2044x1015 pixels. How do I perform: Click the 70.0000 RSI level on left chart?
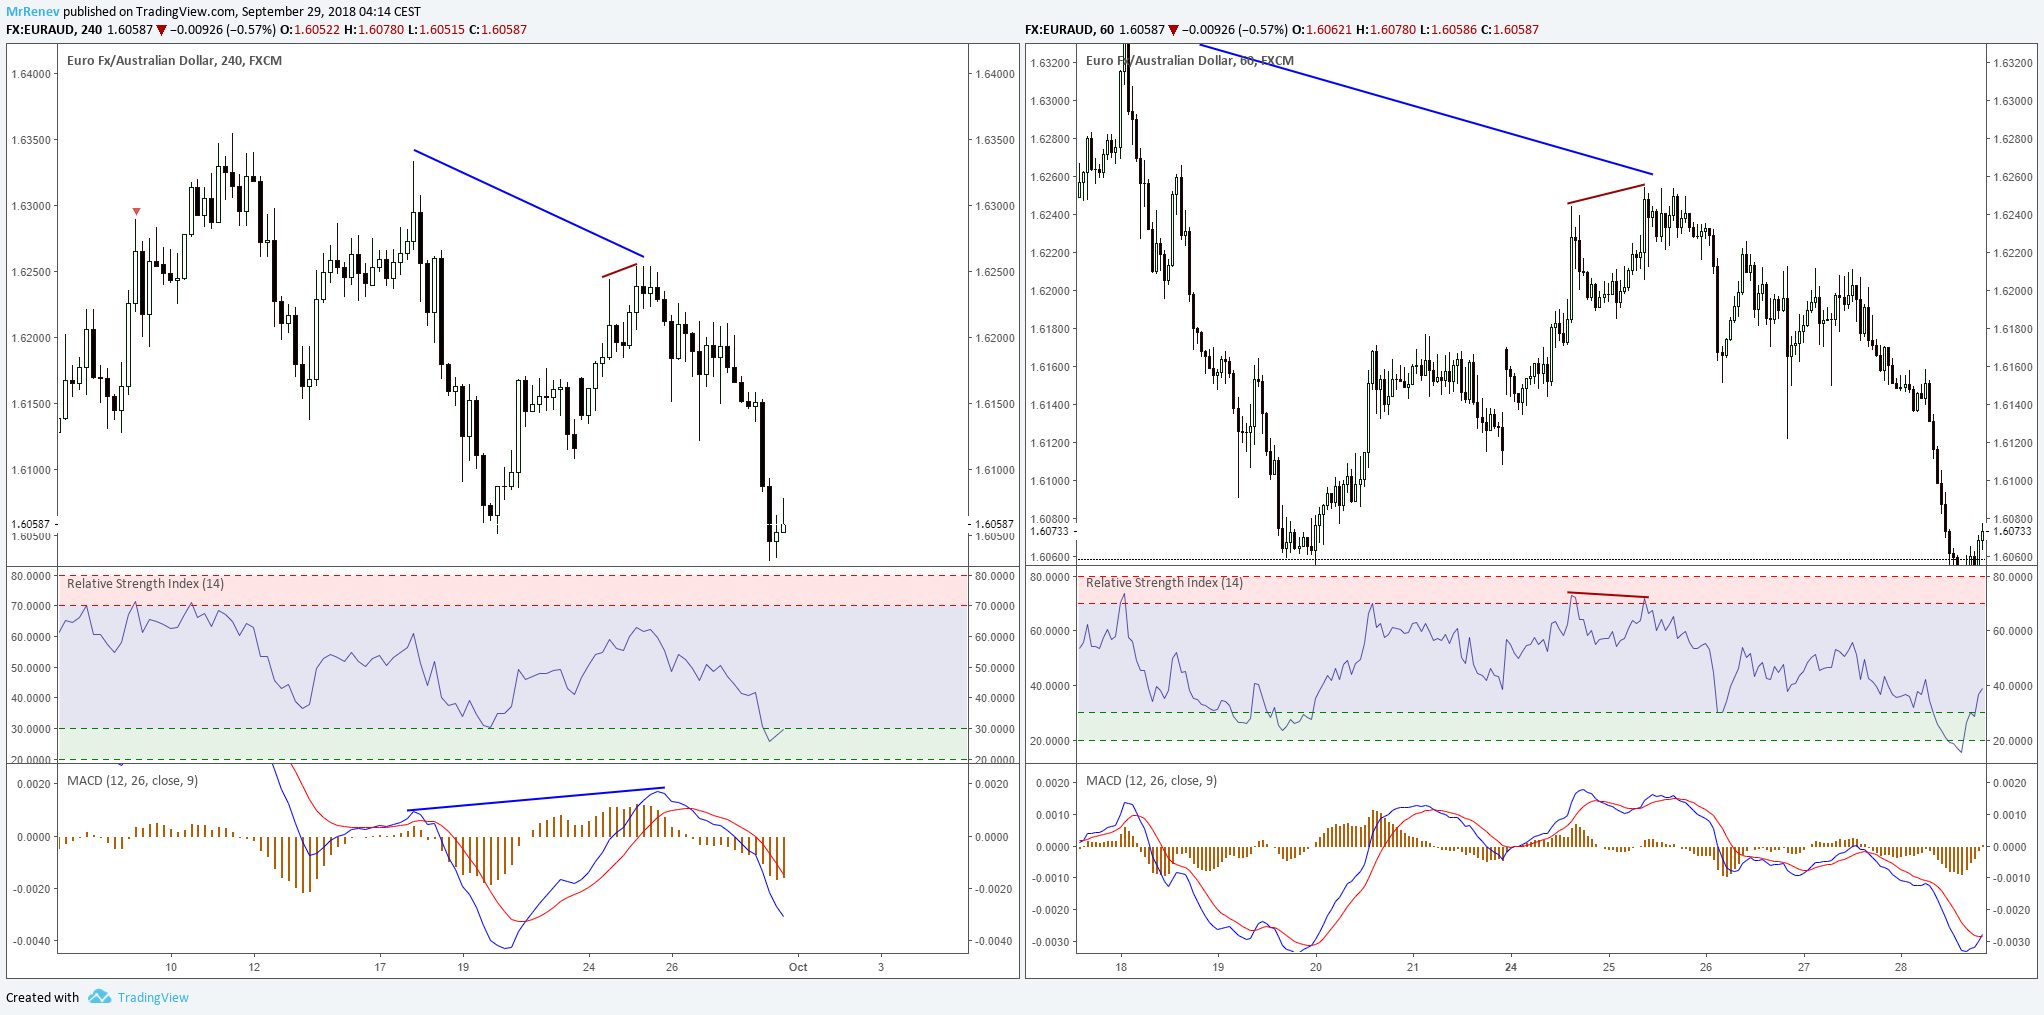pyautogui.click(x=30, y=606)
